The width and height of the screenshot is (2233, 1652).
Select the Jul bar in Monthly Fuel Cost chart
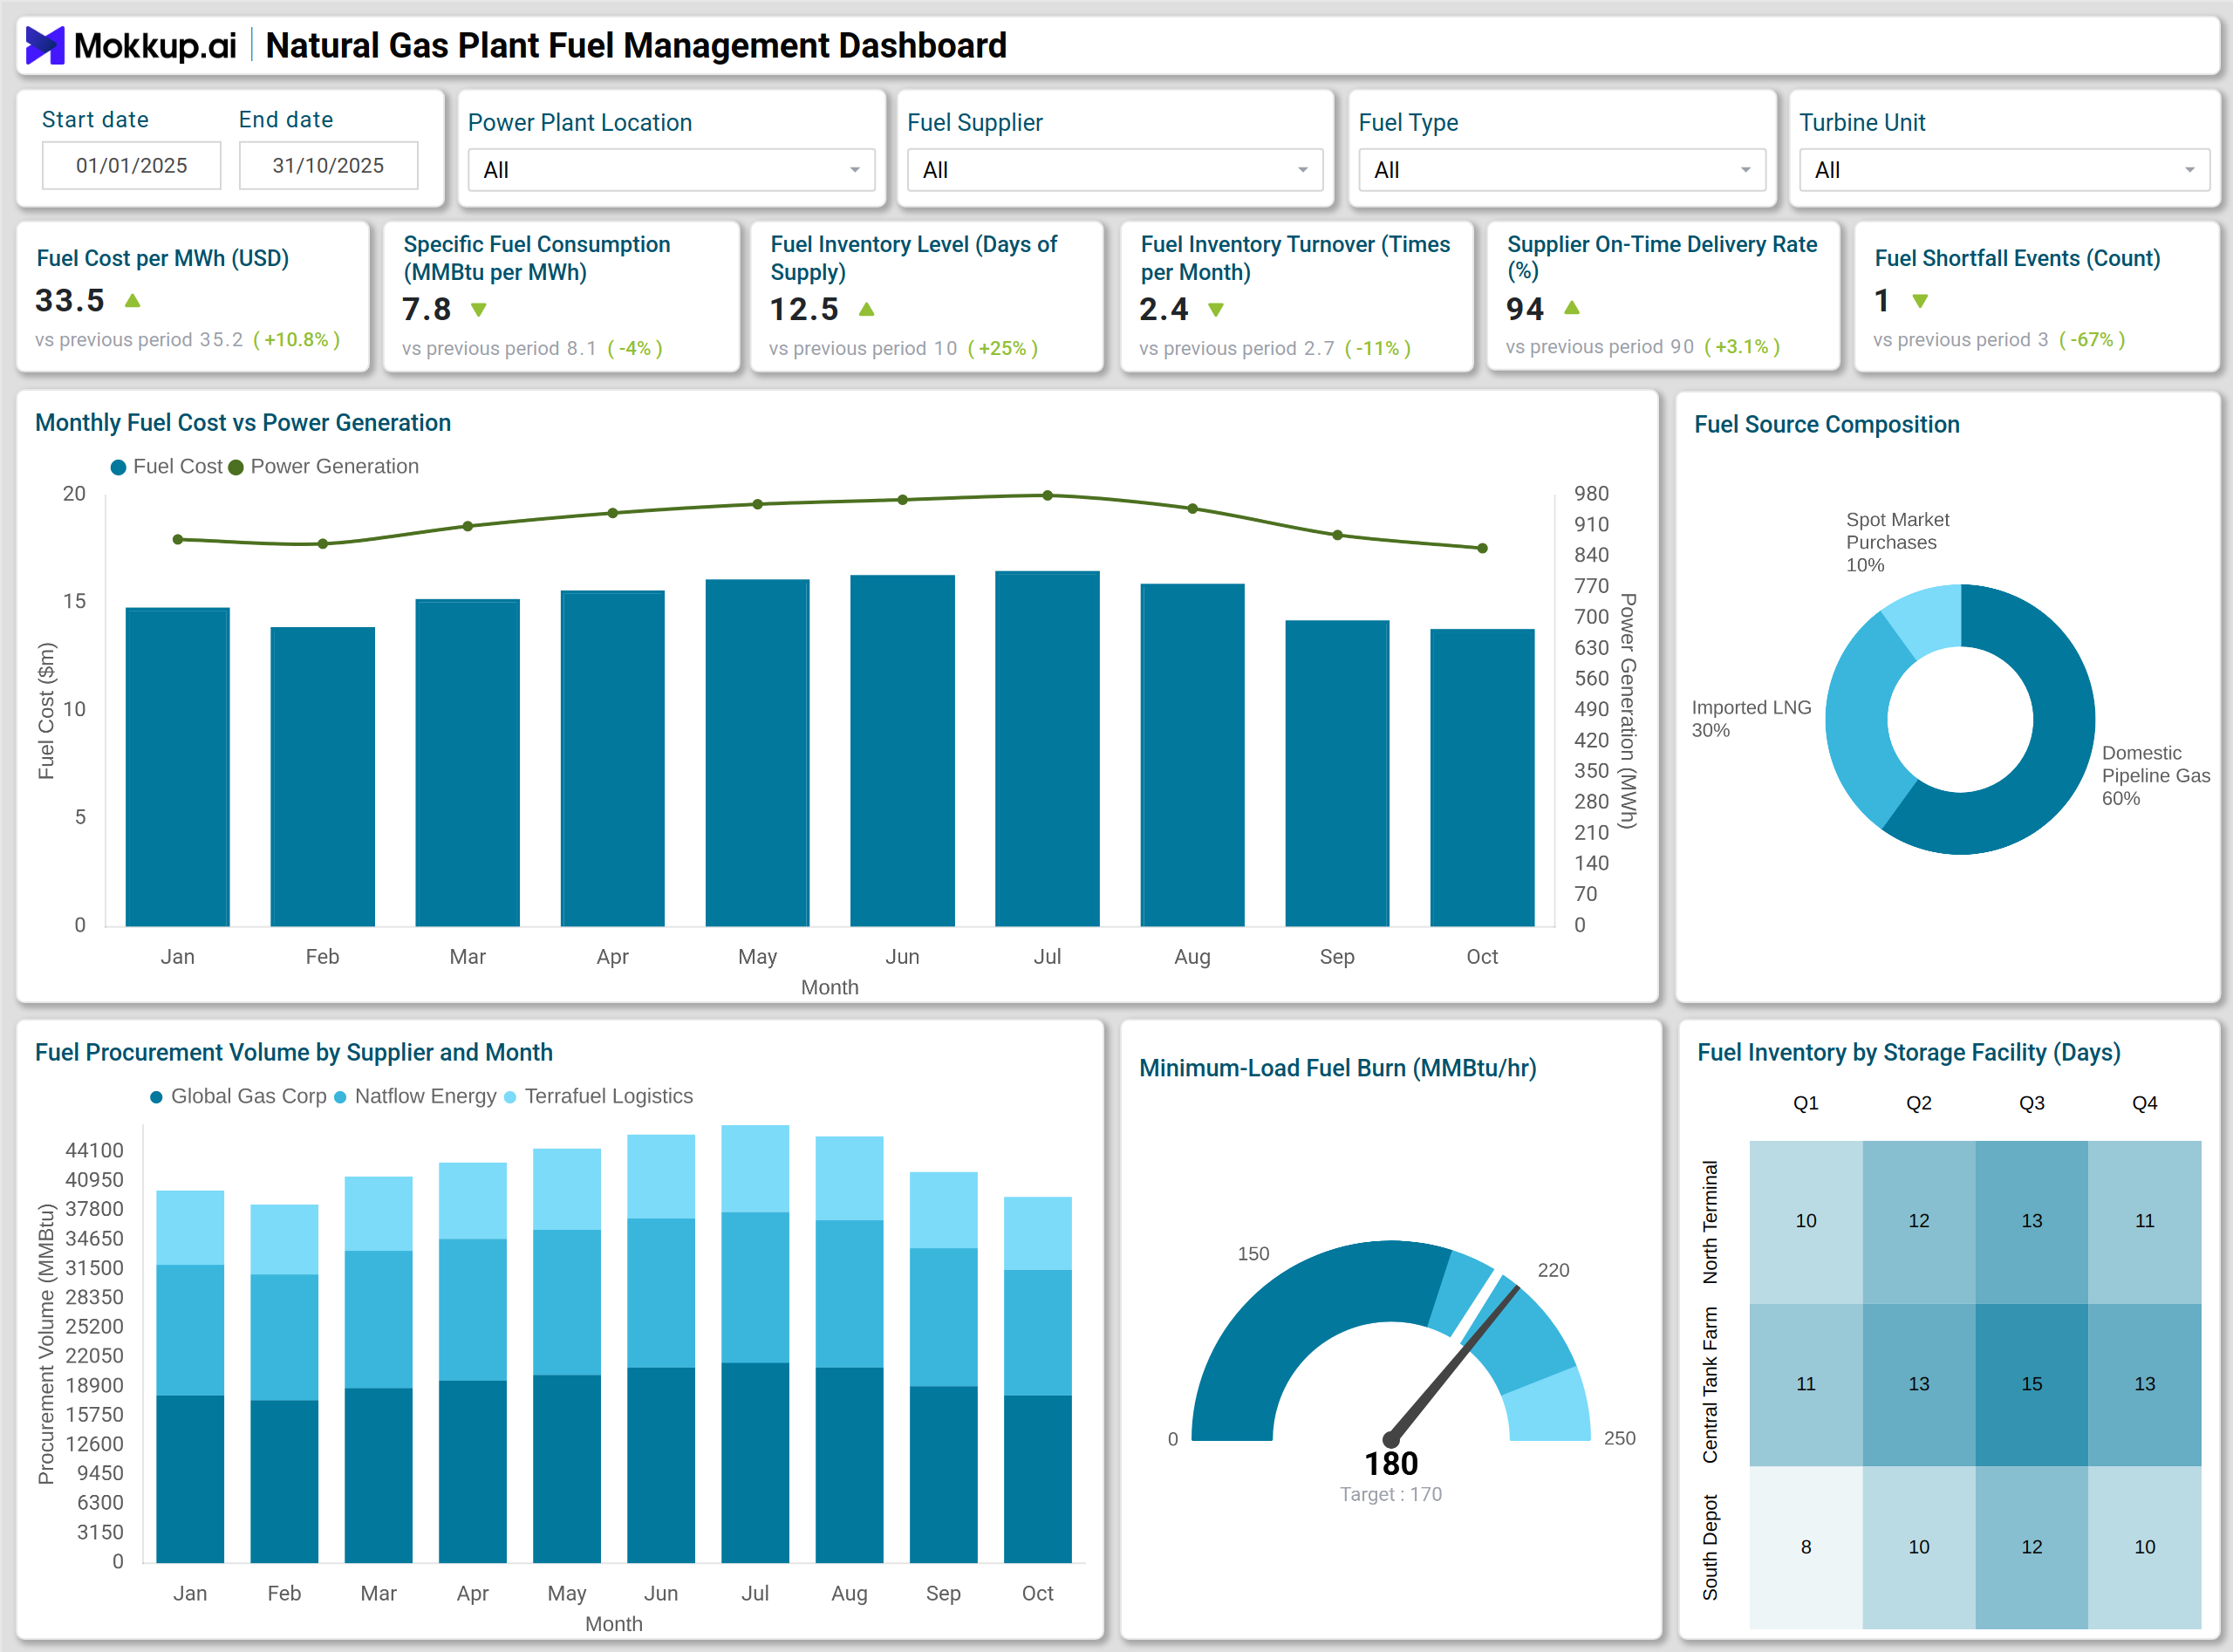(1047, 748)
